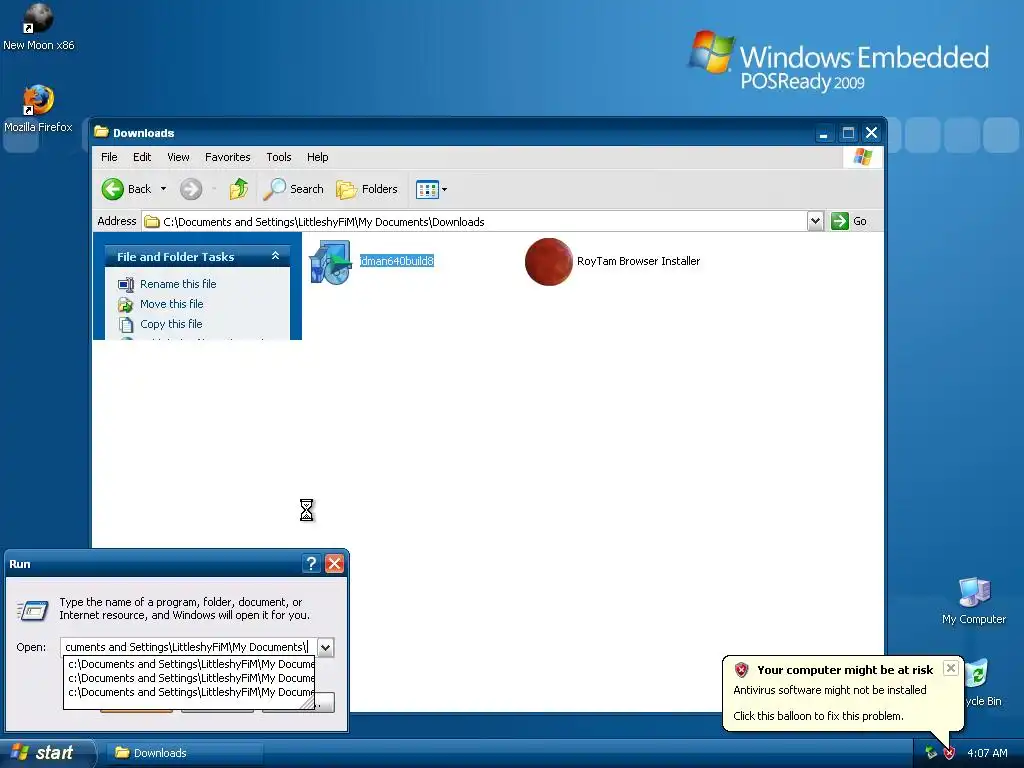
Task: Select the first autocomplete path suggestion
Action: (190, 664)
